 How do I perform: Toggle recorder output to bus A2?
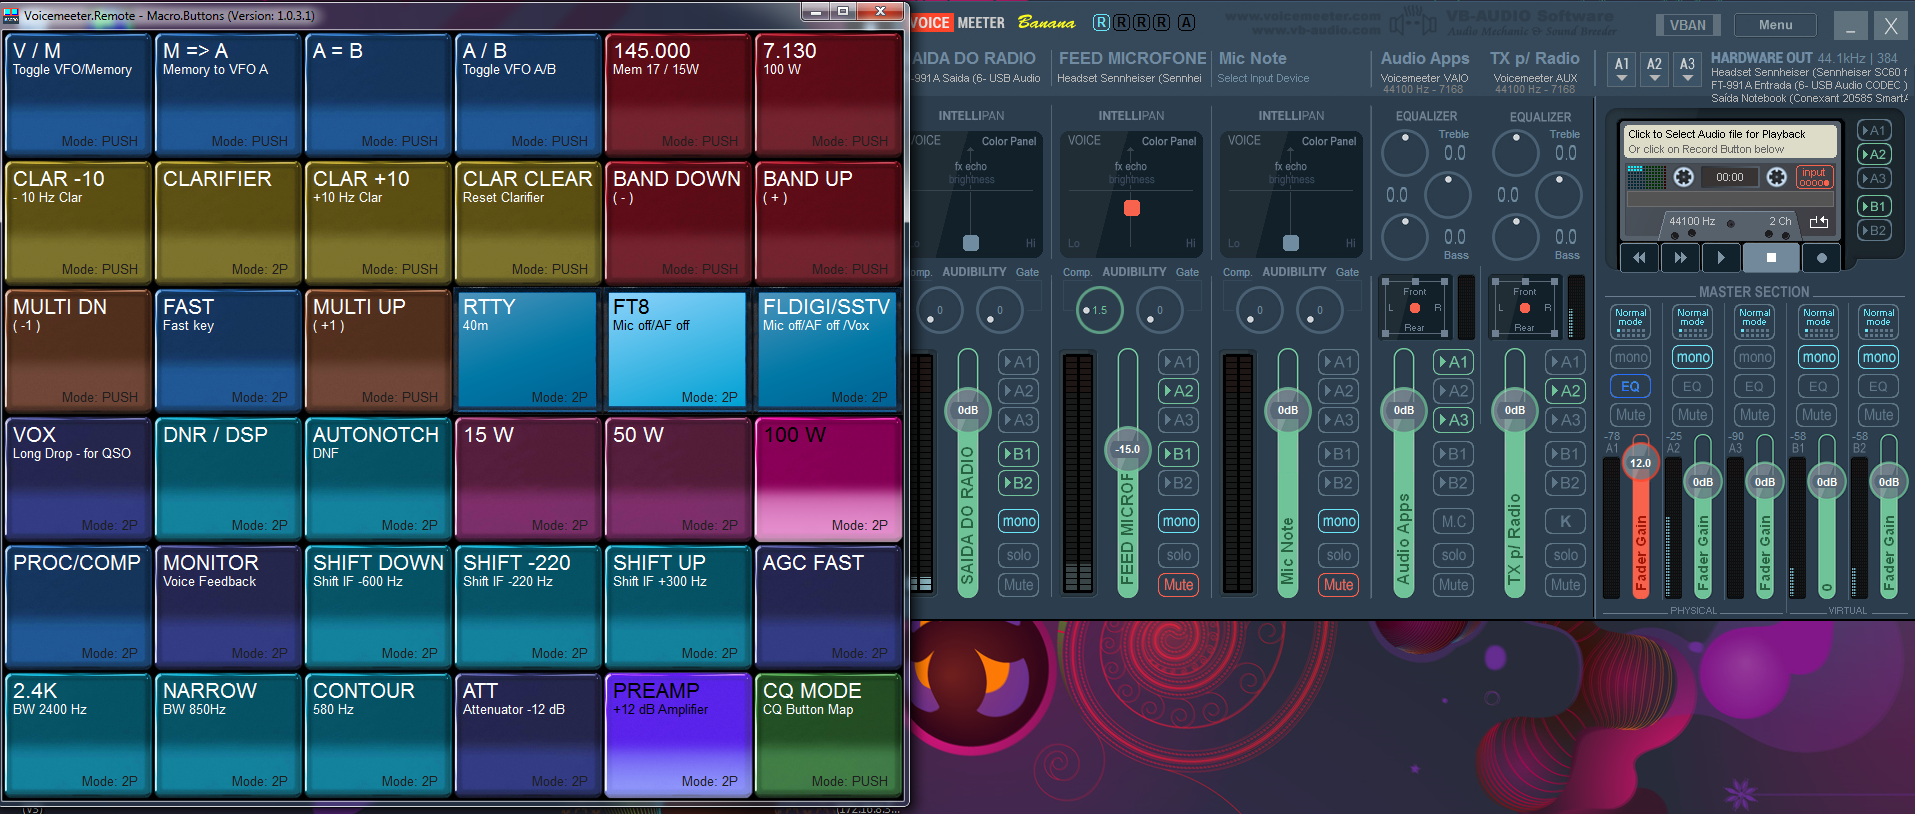click(1873, 154)
